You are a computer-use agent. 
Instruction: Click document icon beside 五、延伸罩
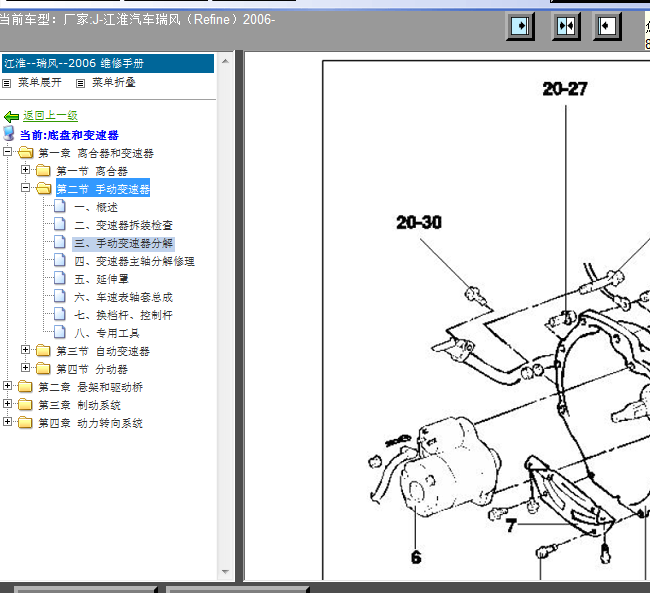tap(60, 277)
